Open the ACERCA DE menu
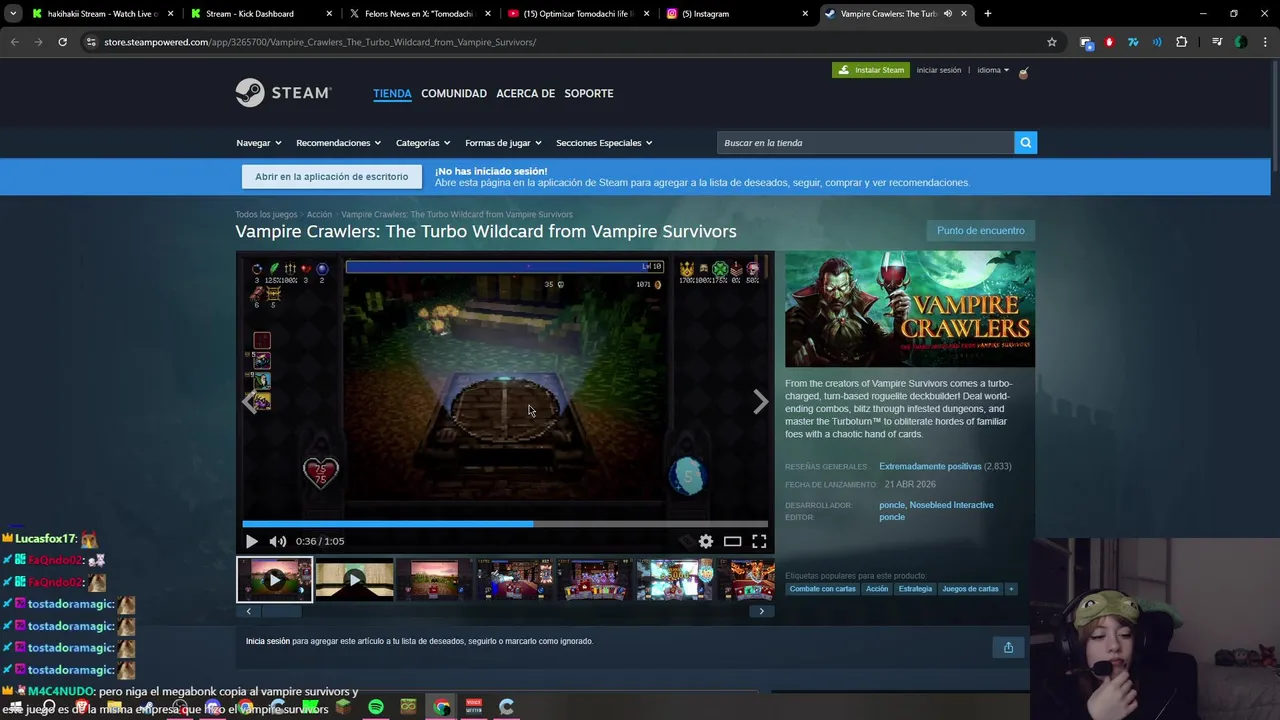Image resolution: width=1280 pixels, height=720 pixels. [525, 93]
